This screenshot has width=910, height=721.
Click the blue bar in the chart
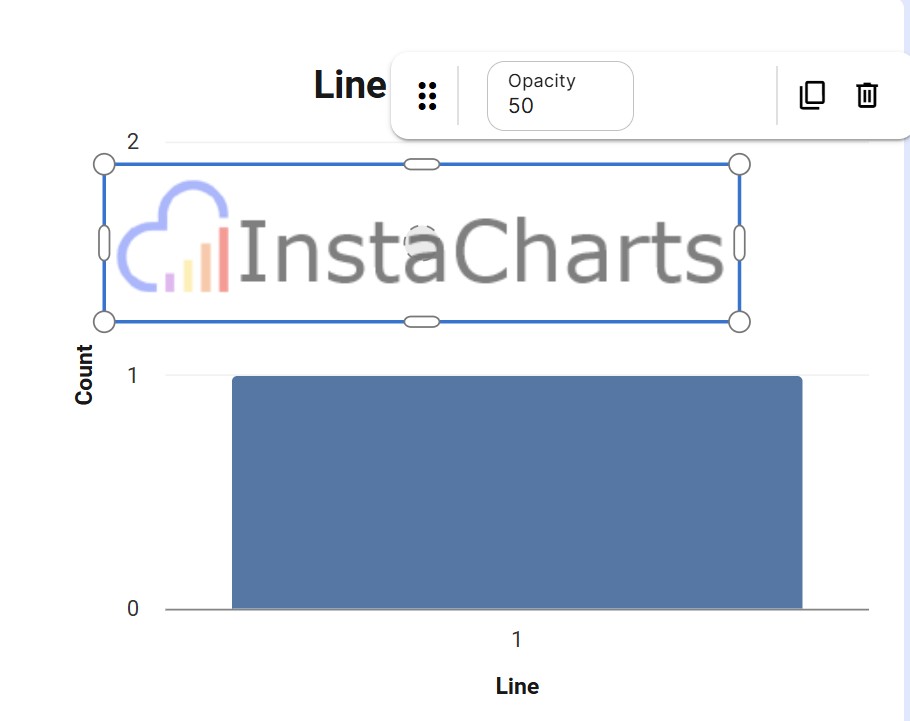517,492
